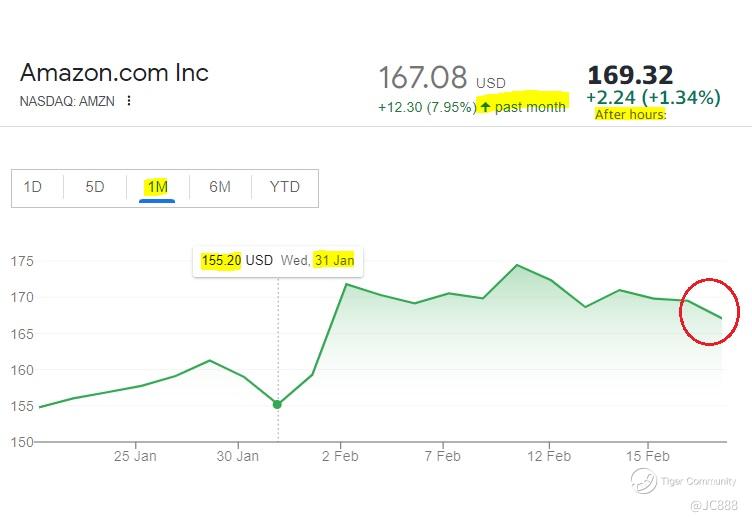Click the 155.20 USD tooltip box
The height and width of the screenshot is (523, 752).
(x=278, y=261)
